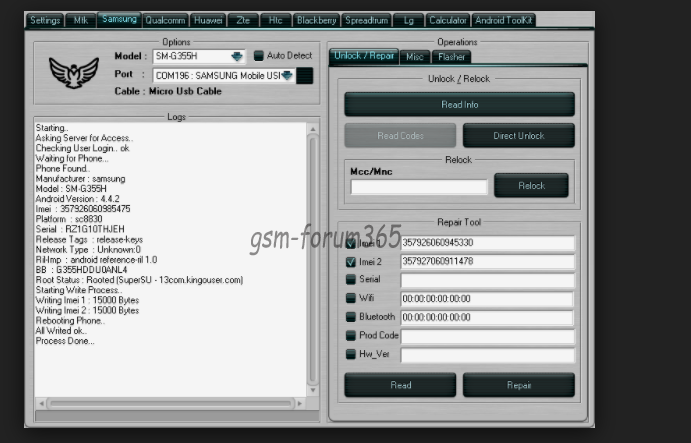This screenshot has height=443, width=691.
Task: Click the dark square button beside Port
Action: point(305,75)
